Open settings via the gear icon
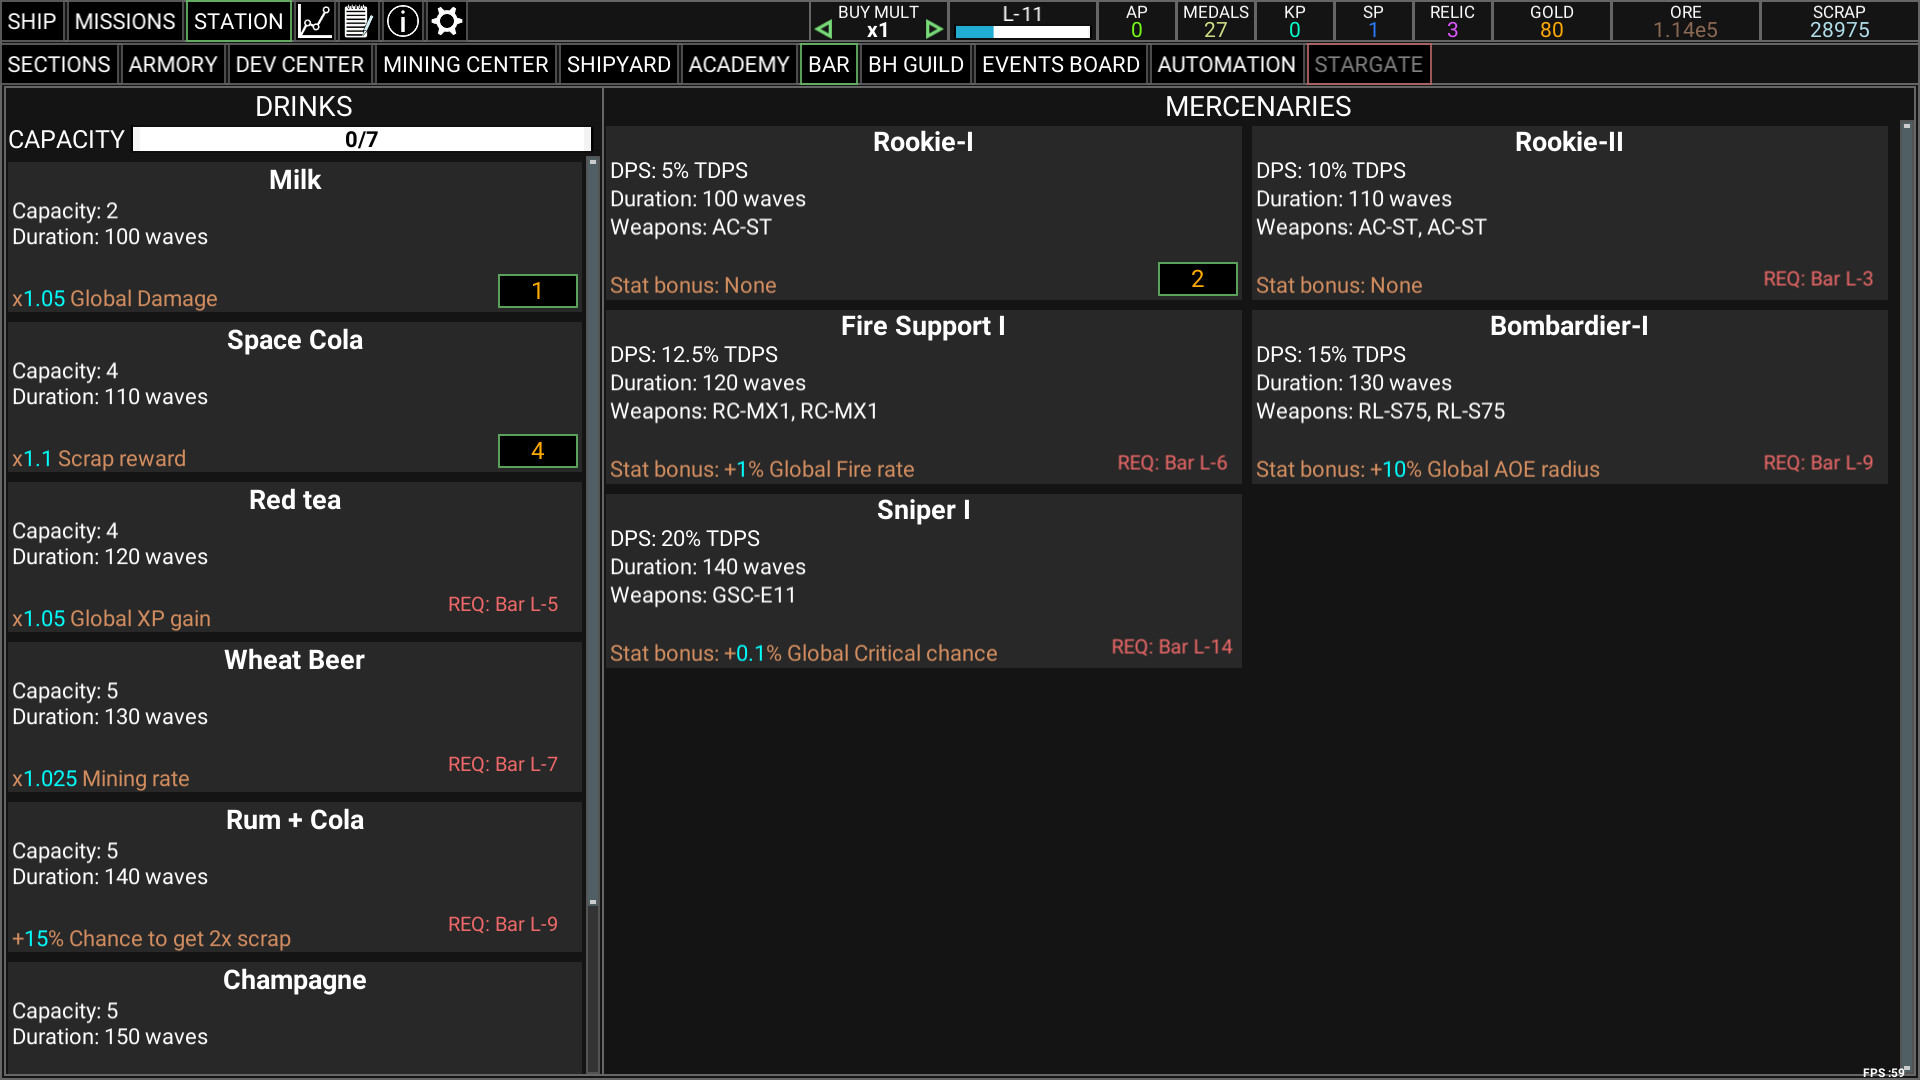Screen dimensions: 1920x1080 point(446,20)
